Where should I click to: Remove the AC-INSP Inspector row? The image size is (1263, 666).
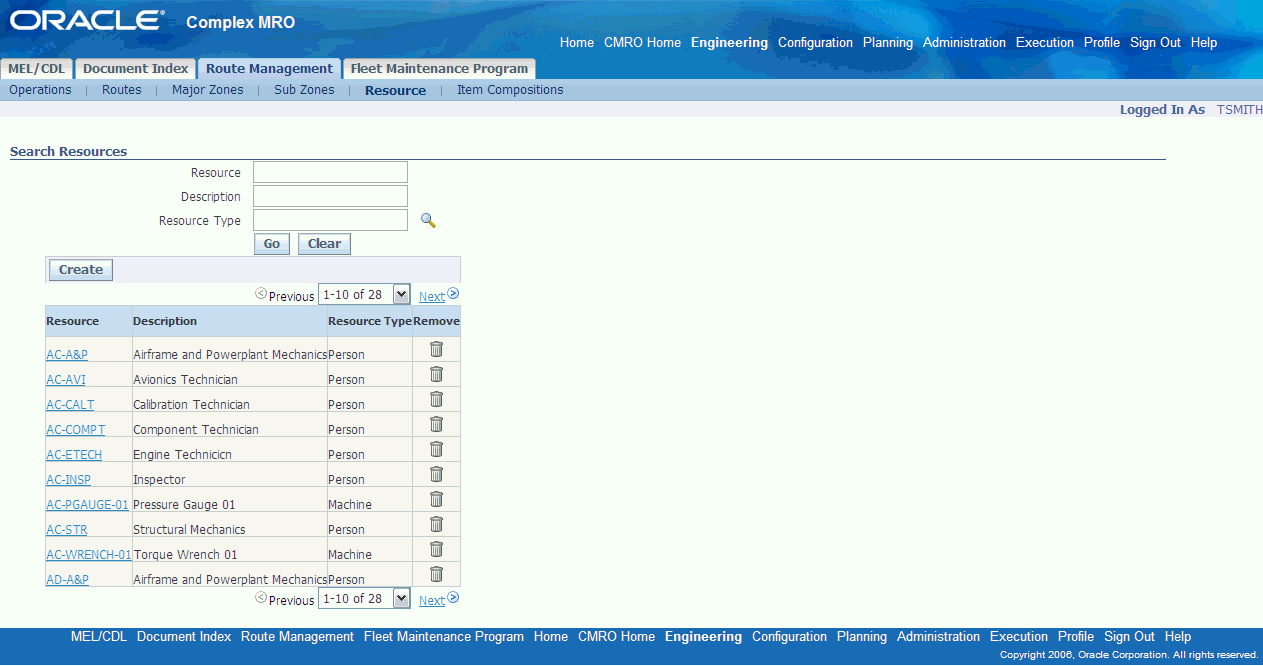[436, 474]
